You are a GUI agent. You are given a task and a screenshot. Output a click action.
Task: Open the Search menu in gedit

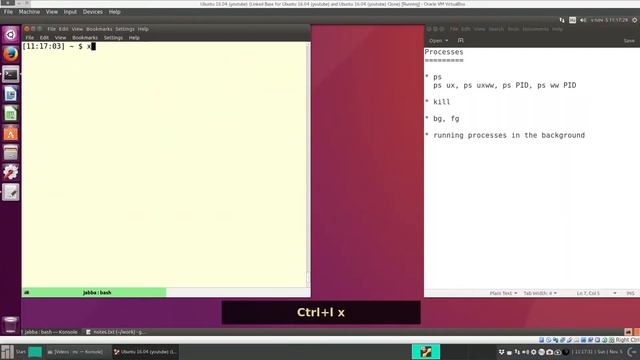(x=496, y=29)
